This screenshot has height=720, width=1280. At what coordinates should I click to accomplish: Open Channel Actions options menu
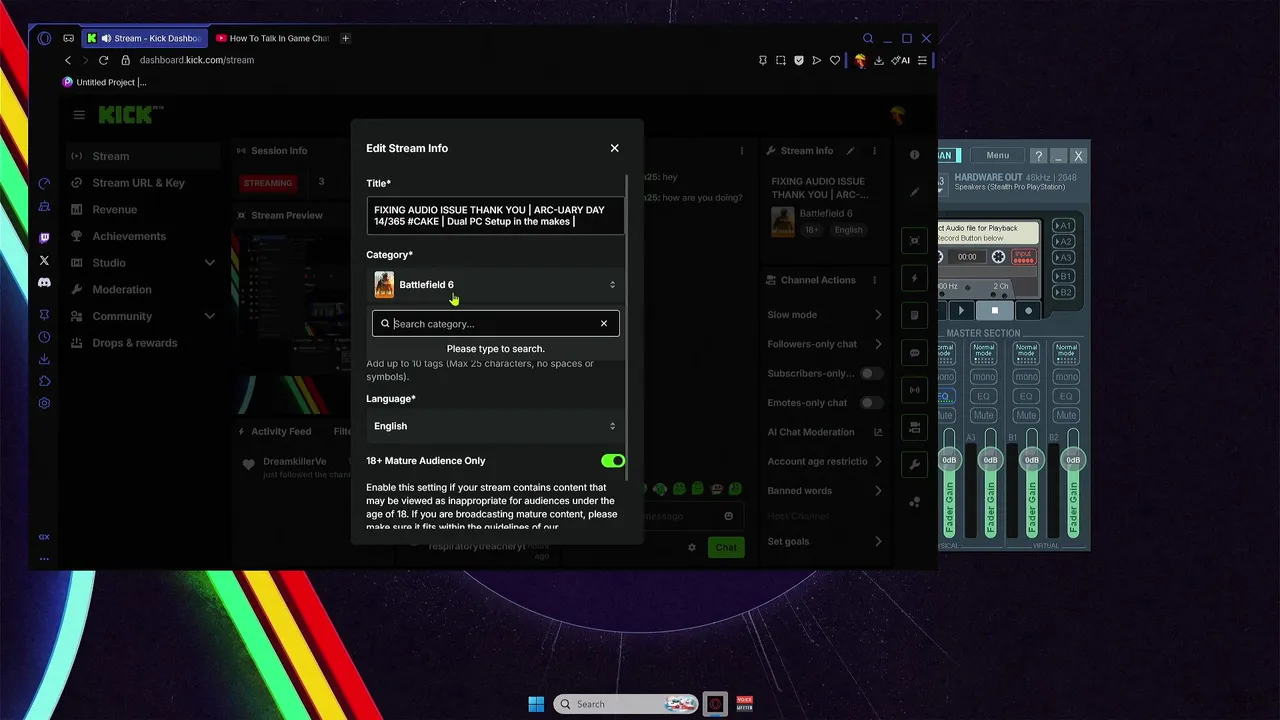tap(875, 280)
